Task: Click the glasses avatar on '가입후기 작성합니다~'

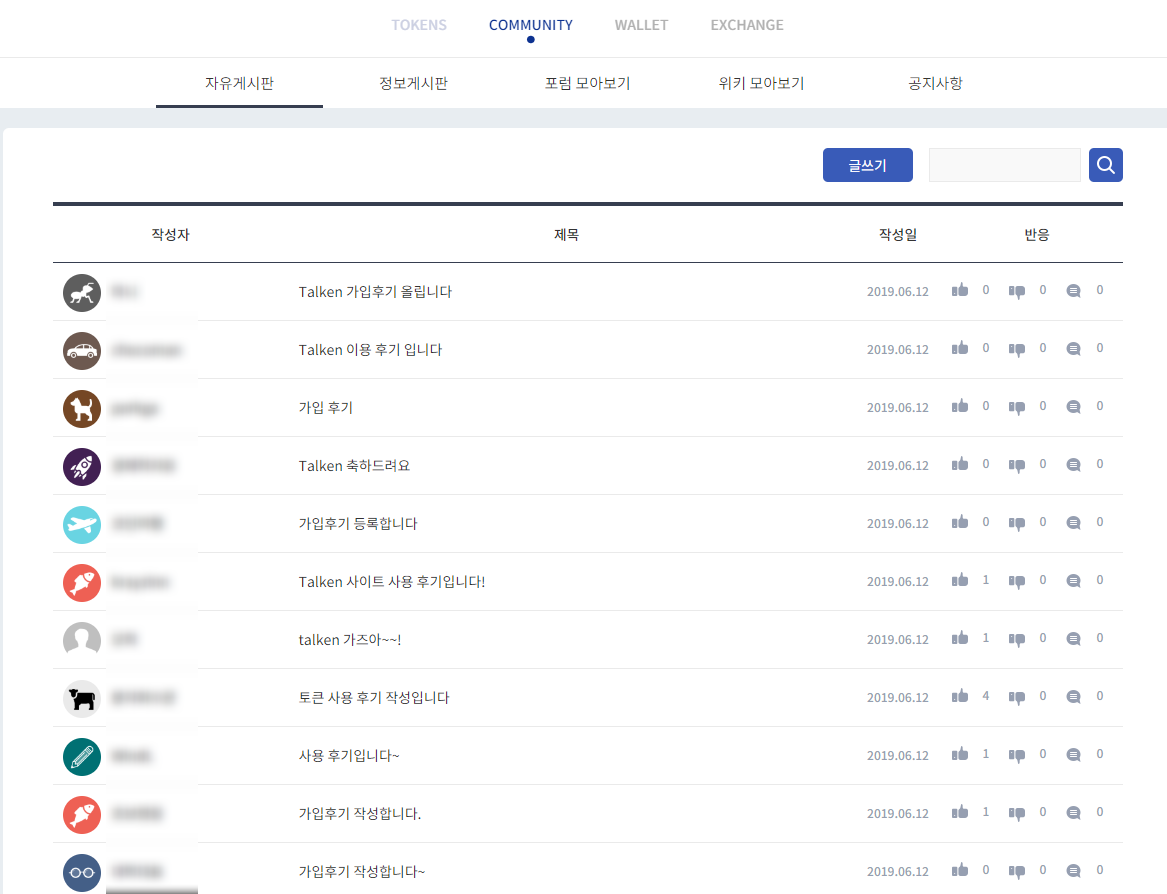Action: (82, 873)
